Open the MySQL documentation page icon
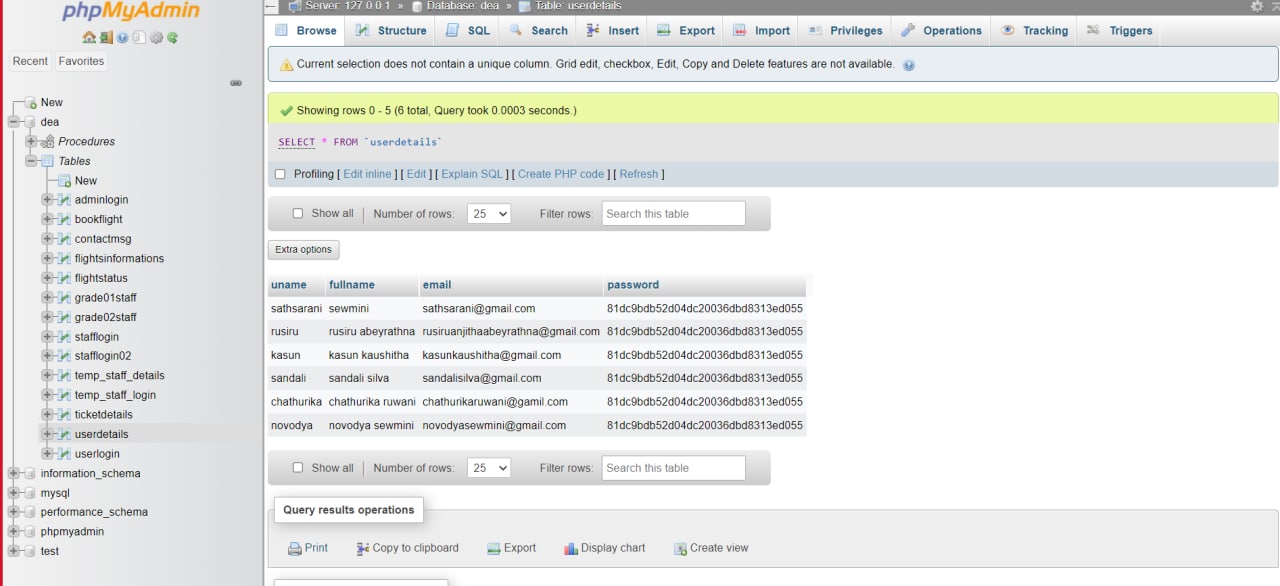 coord(139,38)
